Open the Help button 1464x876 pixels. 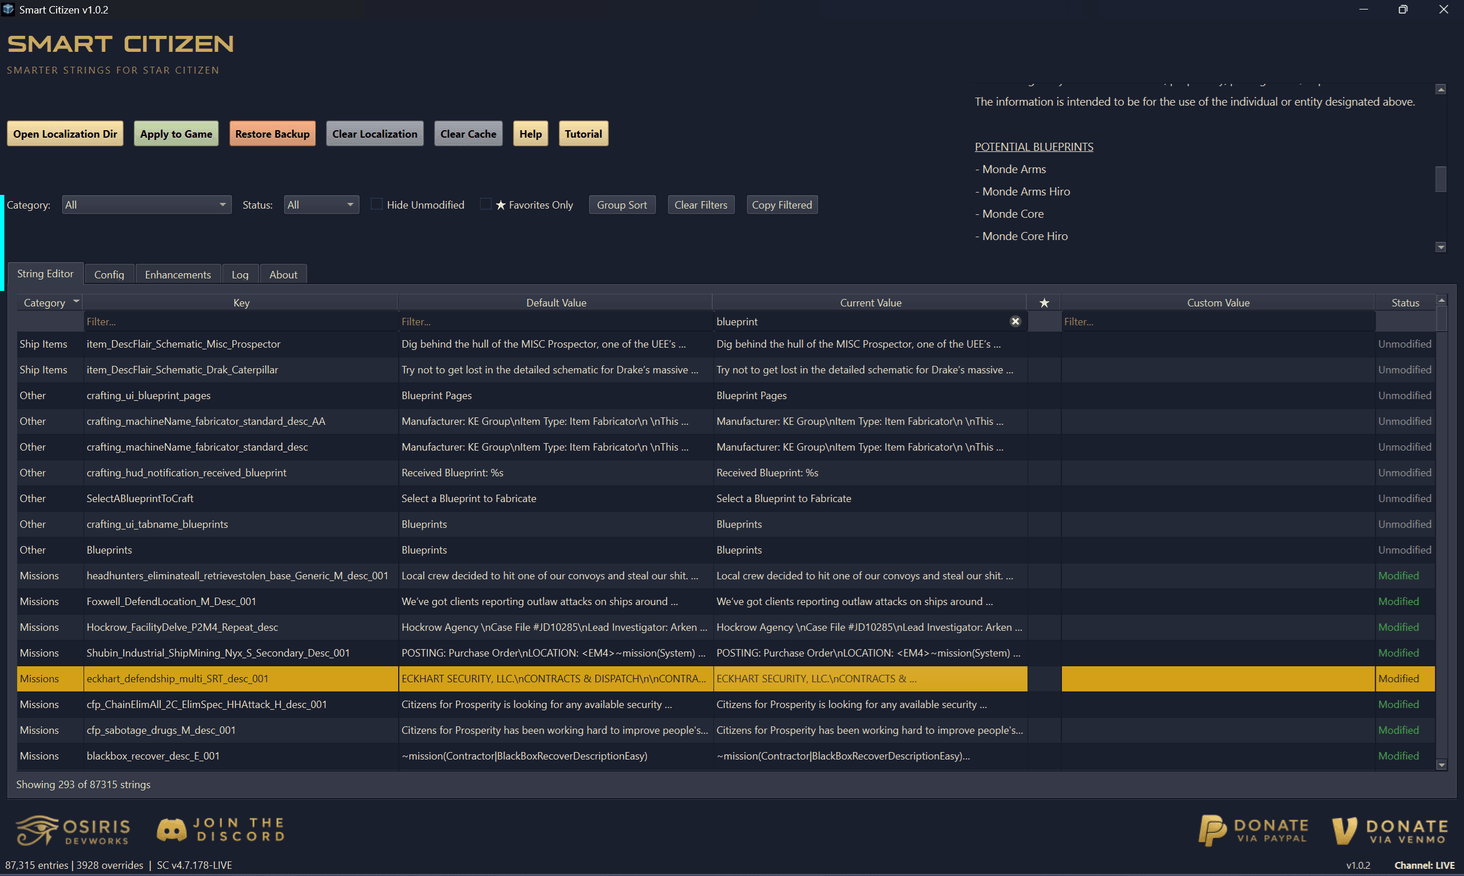[530, 134]
